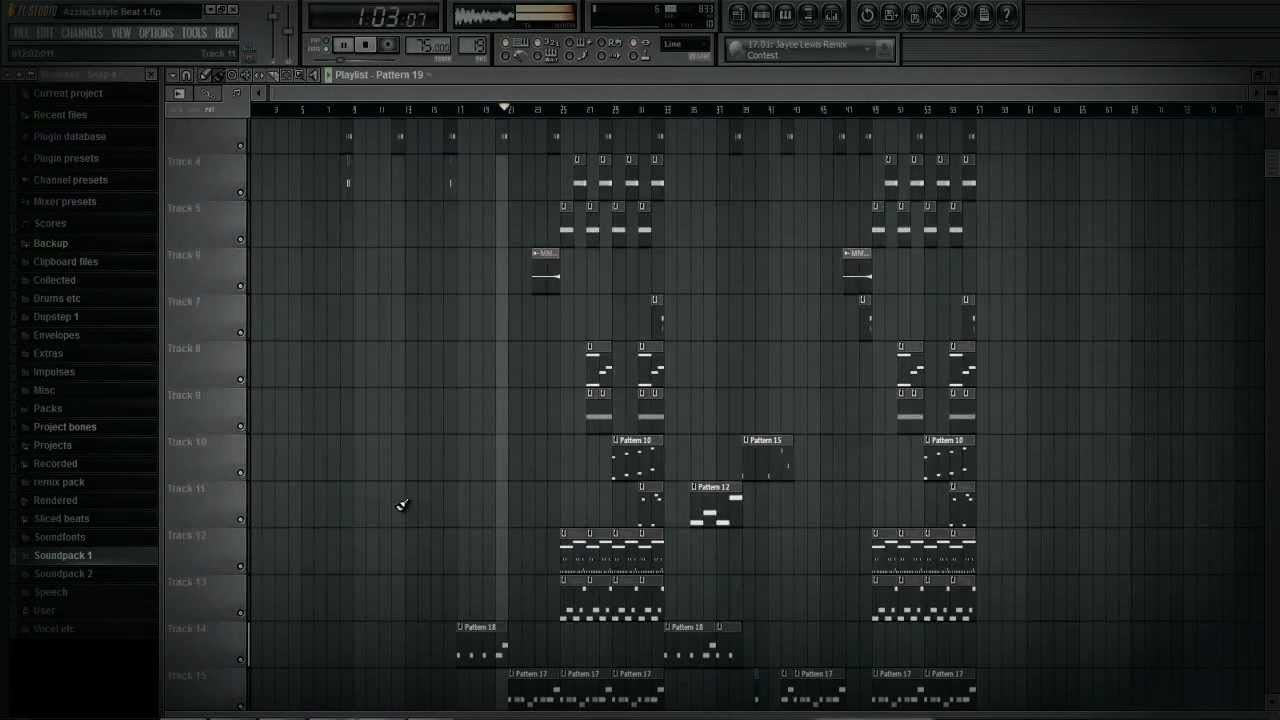The height and width of the screenshot is (720, 1280).
Task: Pick the zoom tool in playlist toolbar
Action: pos(299,75)
